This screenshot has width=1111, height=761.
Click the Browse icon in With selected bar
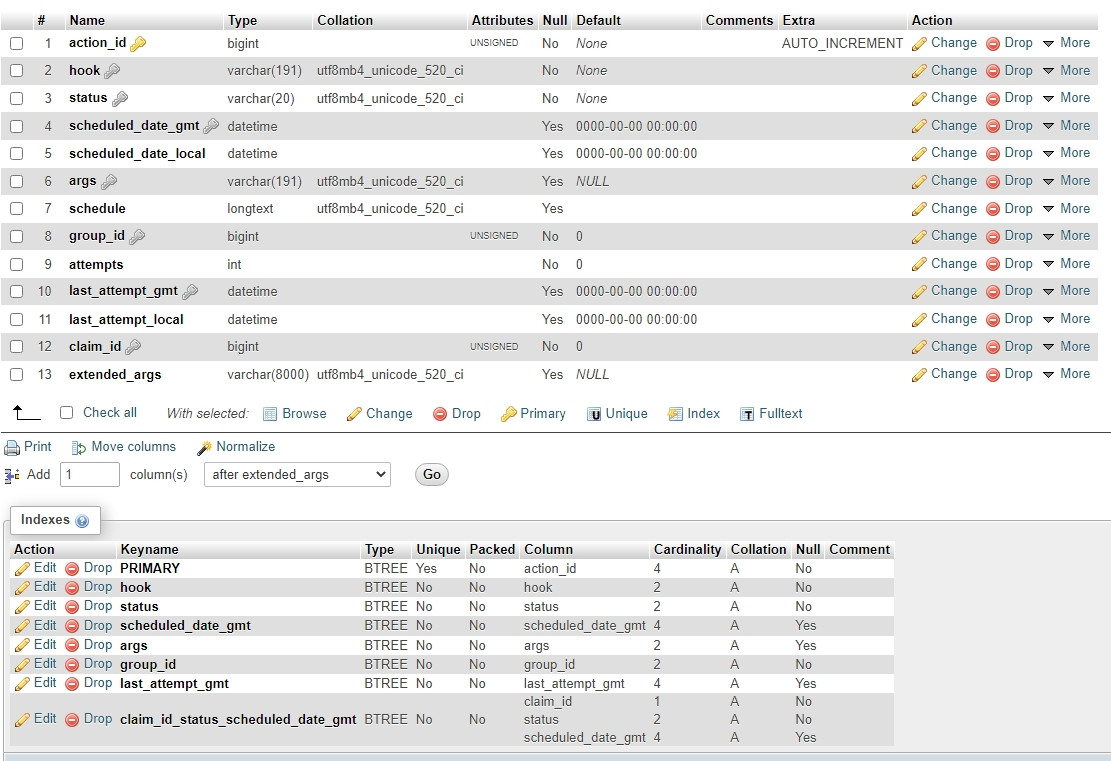[270, 415]
